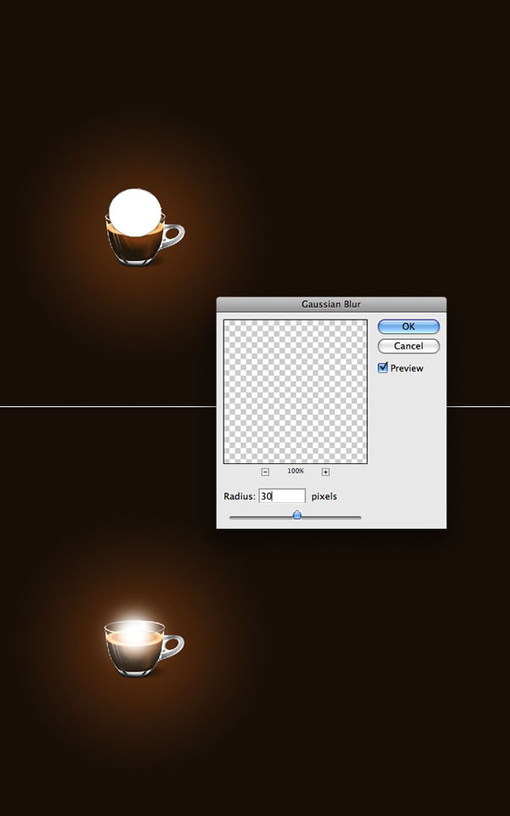
Task: Click the white circle above the upper cup
Action: coord(135,212)
